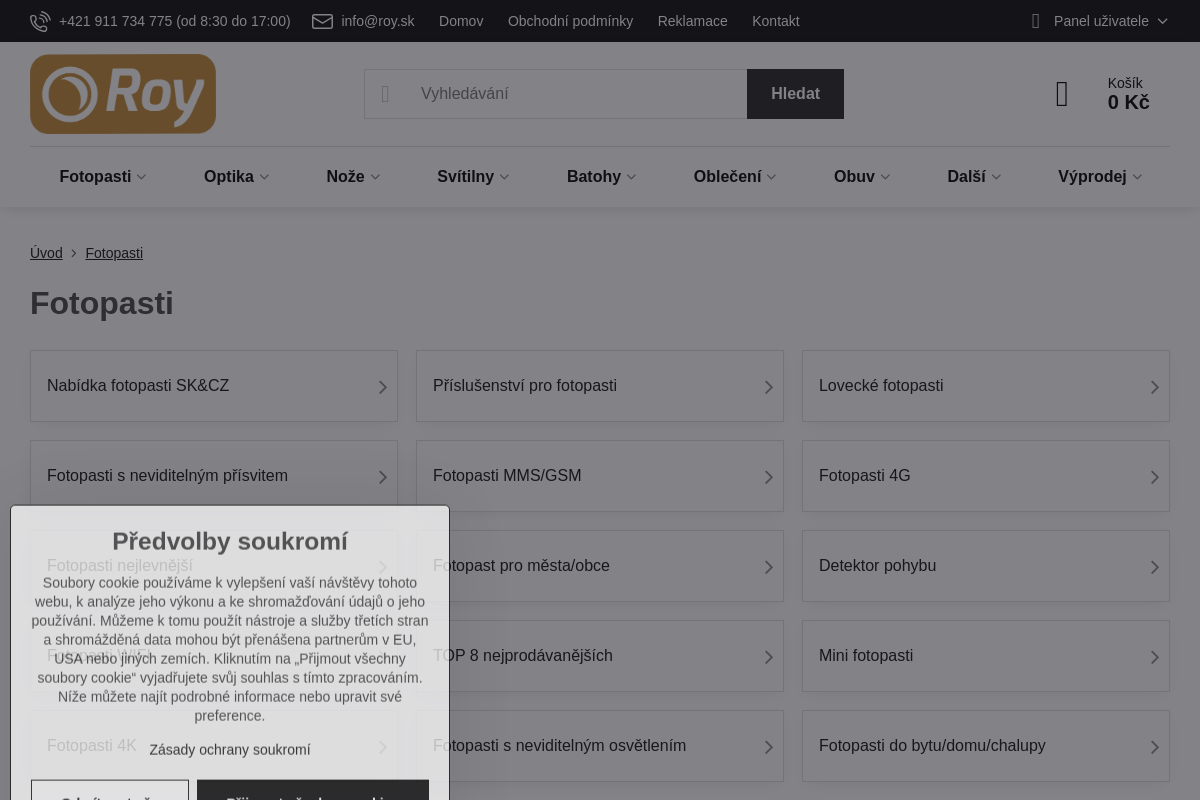The width and height of the screenshot is (1200, 800).
Task: Click arrow on Fotopasti MMS/GSM tile
Action: pyautogui.click(x=768, y=477)
